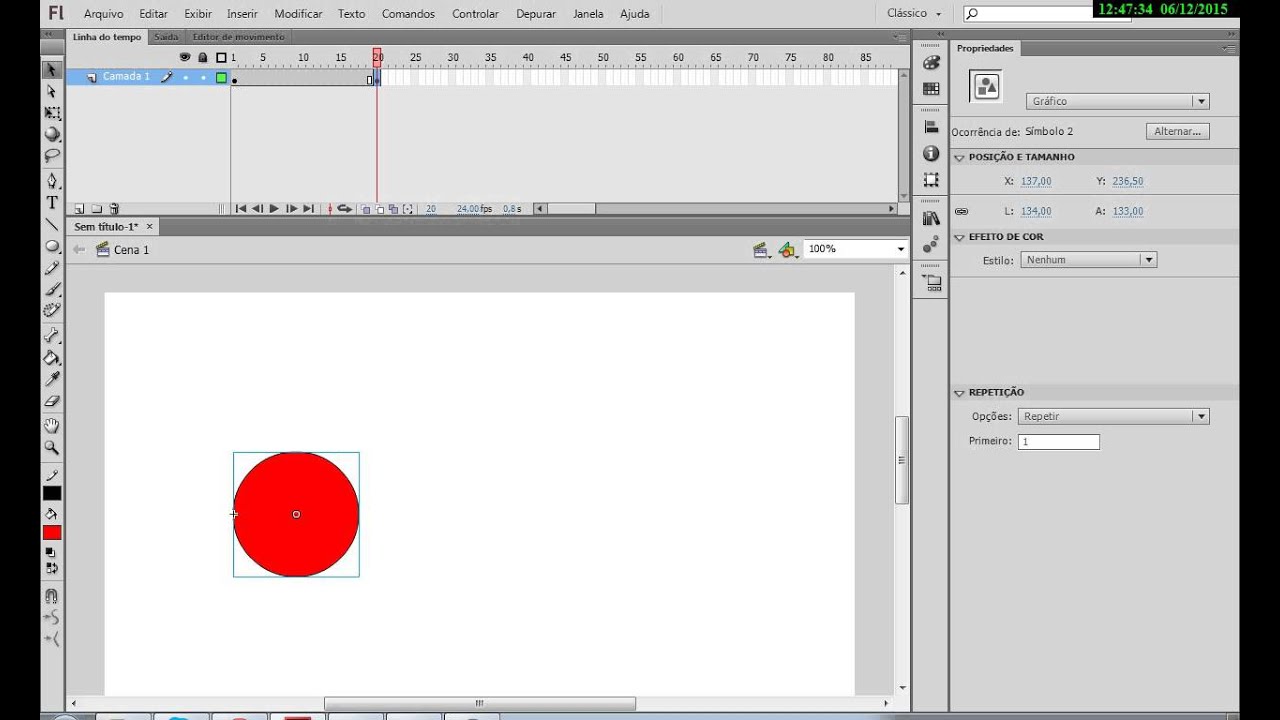The height and width of the screenshot is (720, 1280).
Task: Select the Eraser tool
Action: (x=52, y=401)
